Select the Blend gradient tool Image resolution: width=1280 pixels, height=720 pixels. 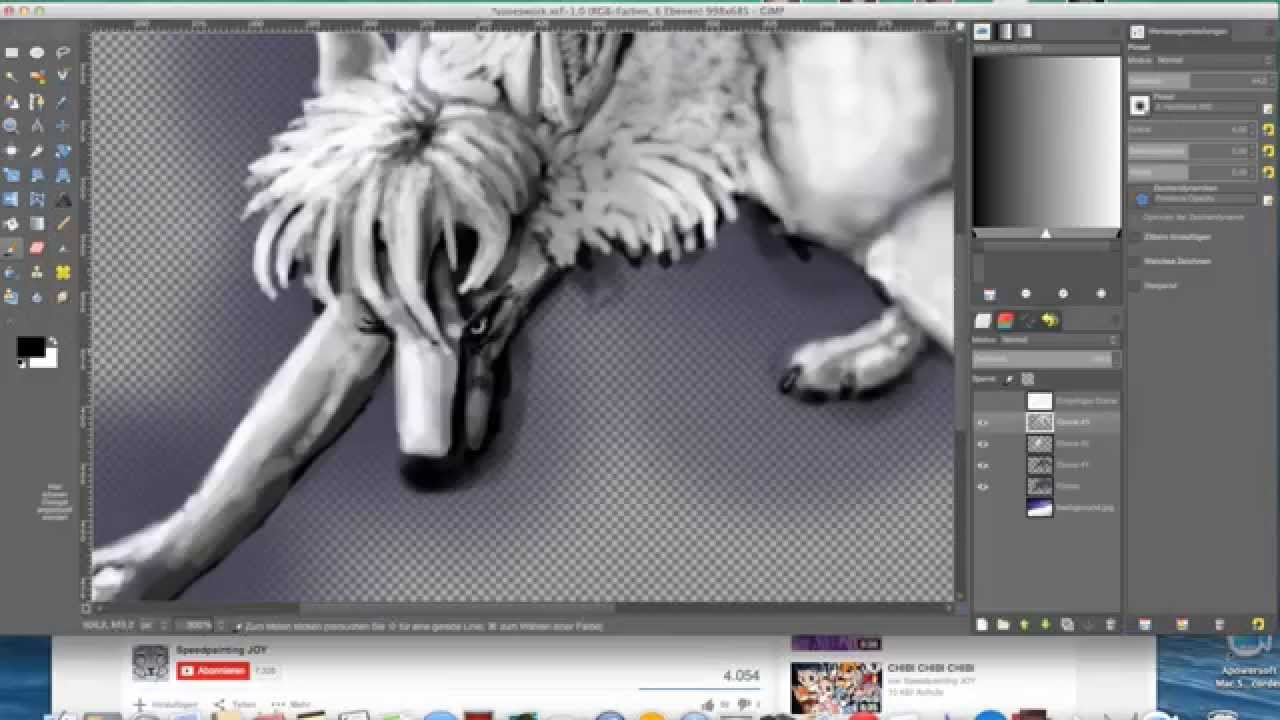tap(37, 224)
